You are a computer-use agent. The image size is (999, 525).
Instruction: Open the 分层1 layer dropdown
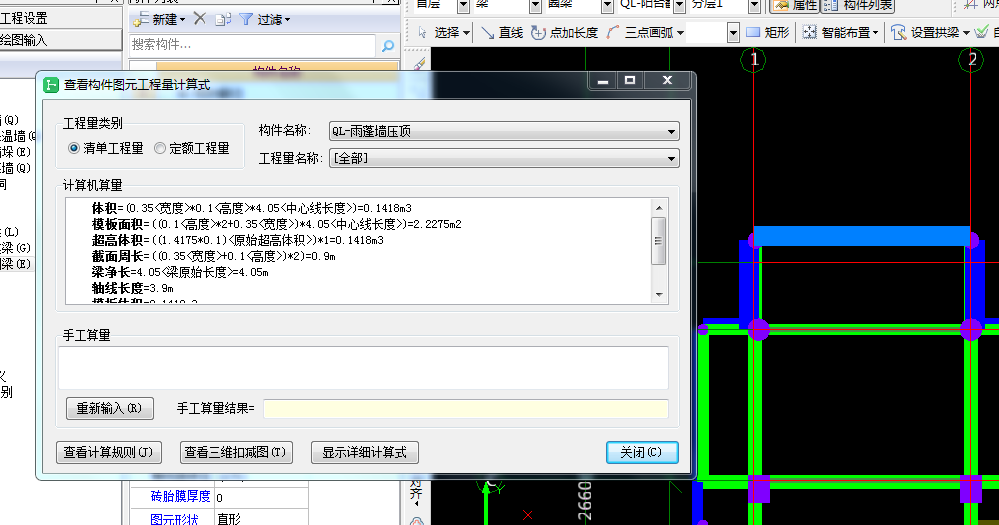tap(754, 6)
